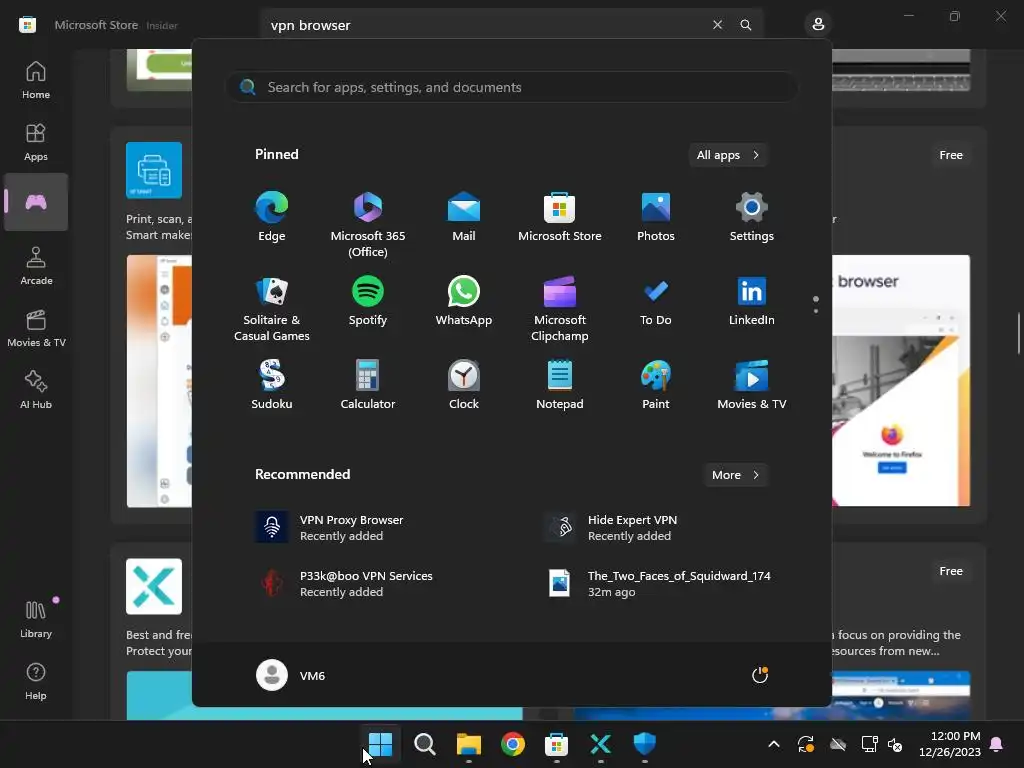
Task: Click the Store search magnifier button
Action: tap(745, 25)
